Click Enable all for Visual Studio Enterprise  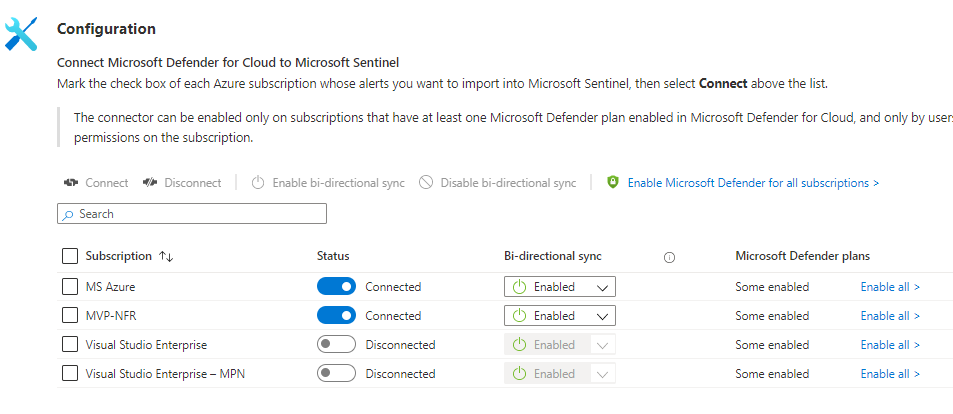[x=890, y=345]
